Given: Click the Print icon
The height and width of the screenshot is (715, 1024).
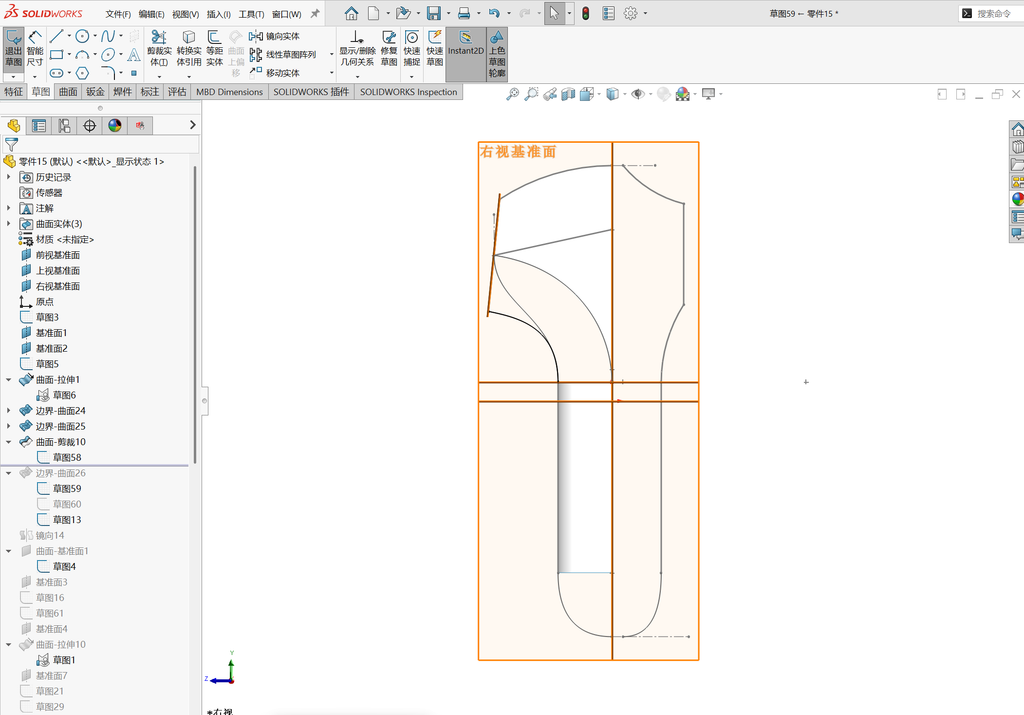Looking at the screenshot, I should point(464,13).
